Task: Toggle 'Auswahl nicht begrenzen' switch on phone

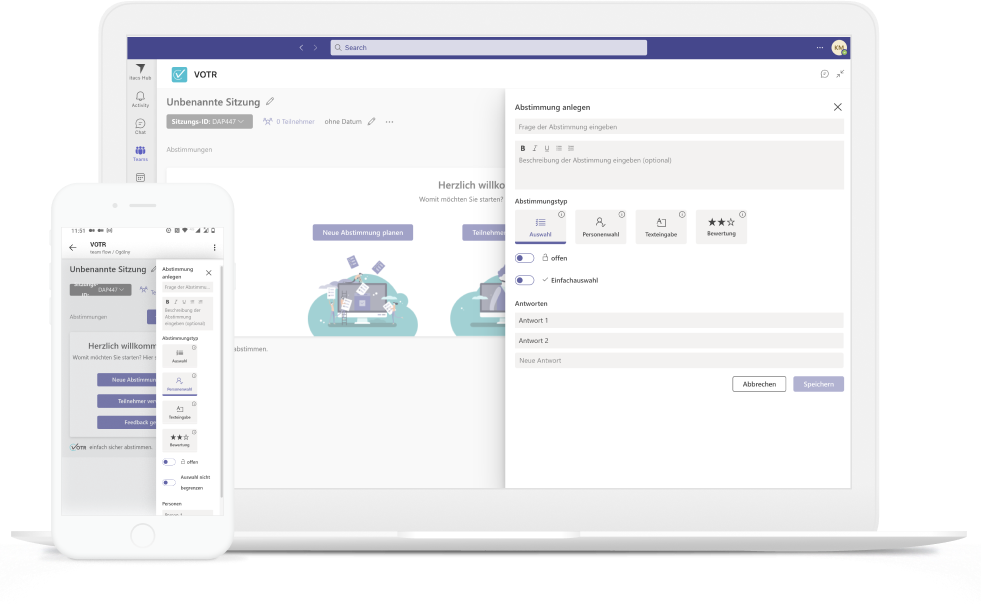Action: 169,483
